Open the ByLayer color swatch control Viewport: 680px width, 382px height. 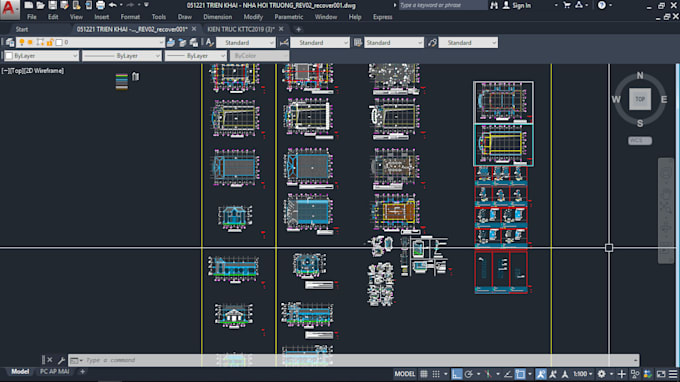pyautogui.click(x=41, y=56)
